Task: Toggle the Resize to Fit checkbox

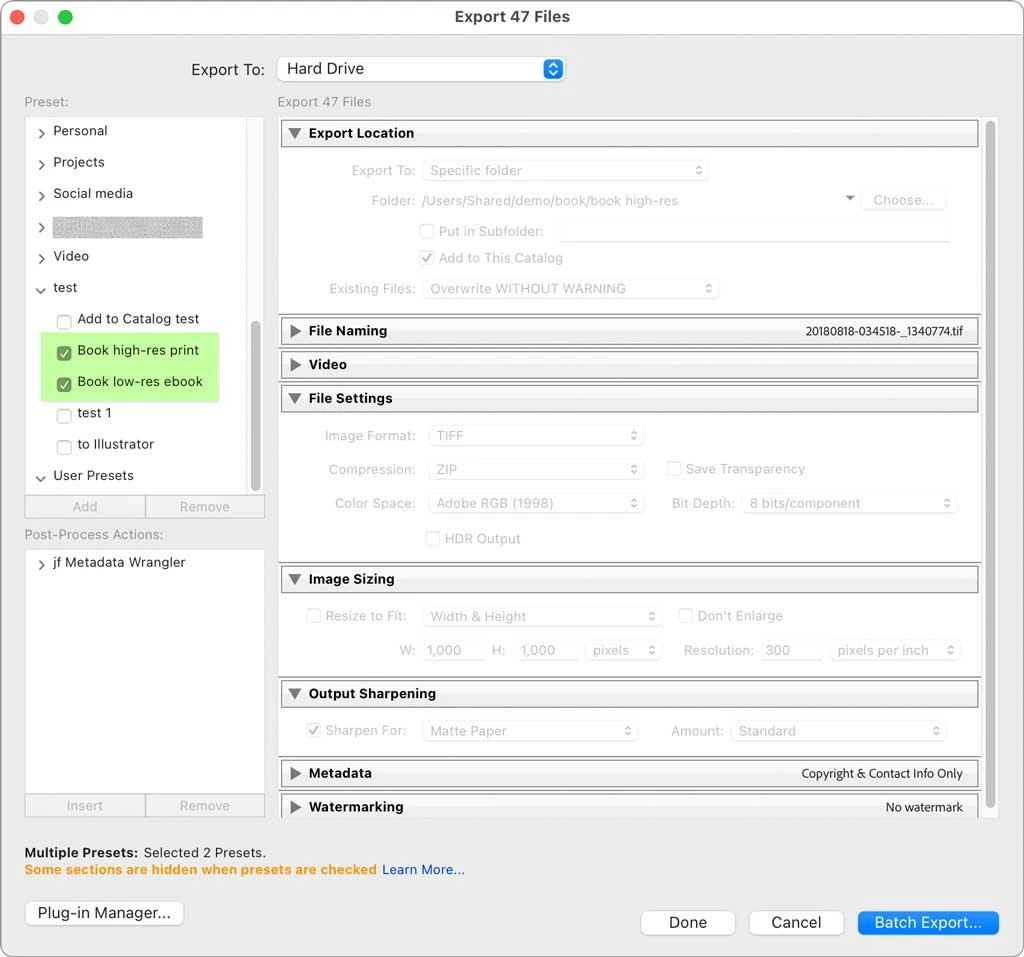Action: (x=313, y=615)
